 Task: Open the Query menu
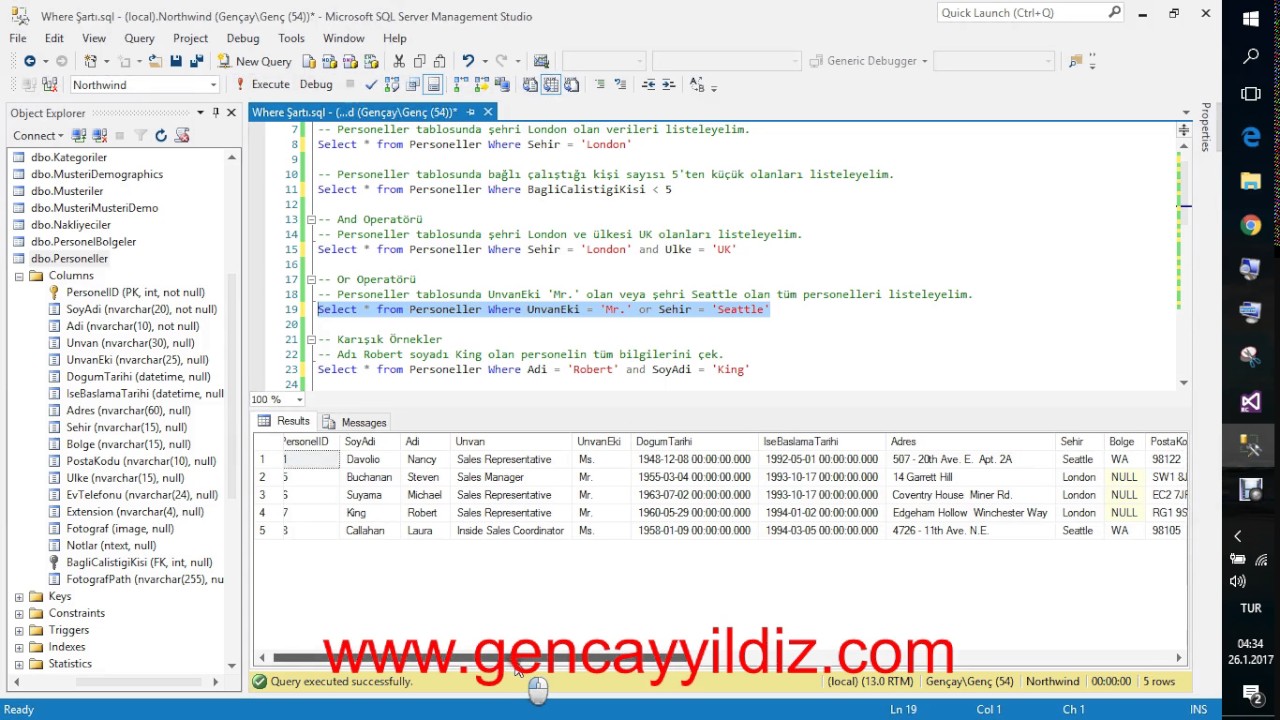click(x=139, y=38)
